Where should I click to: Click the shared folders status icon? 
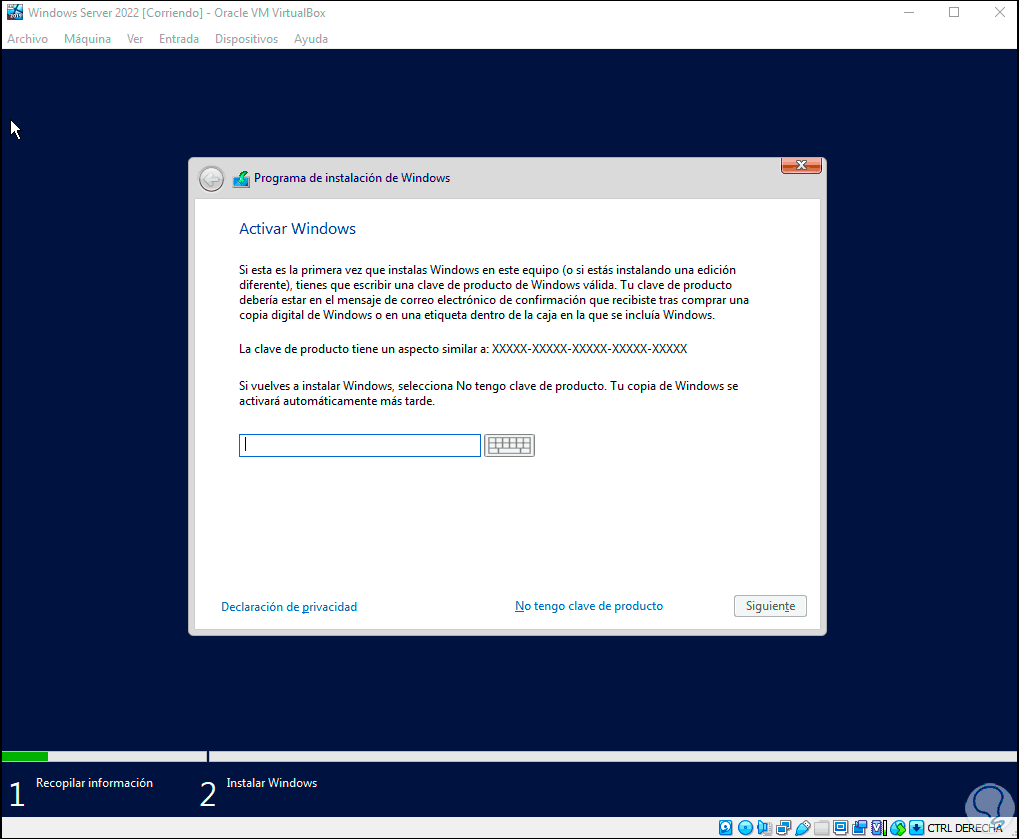821,827
